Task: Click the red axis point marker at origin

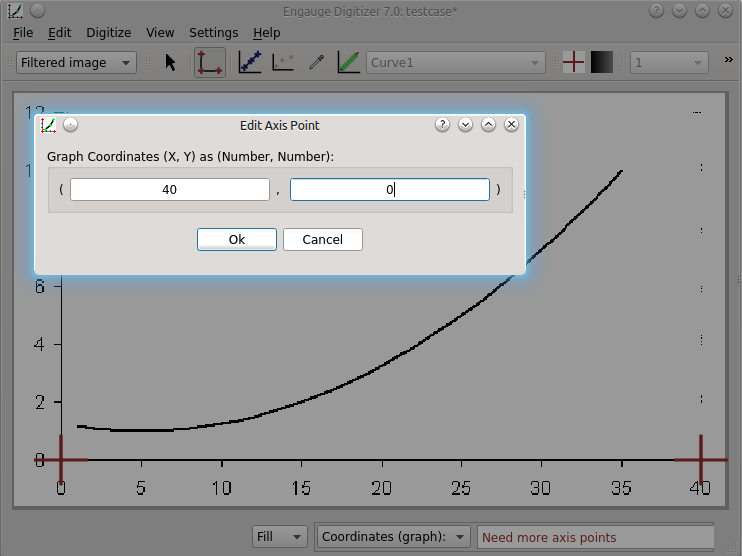Action: [62, 459]
